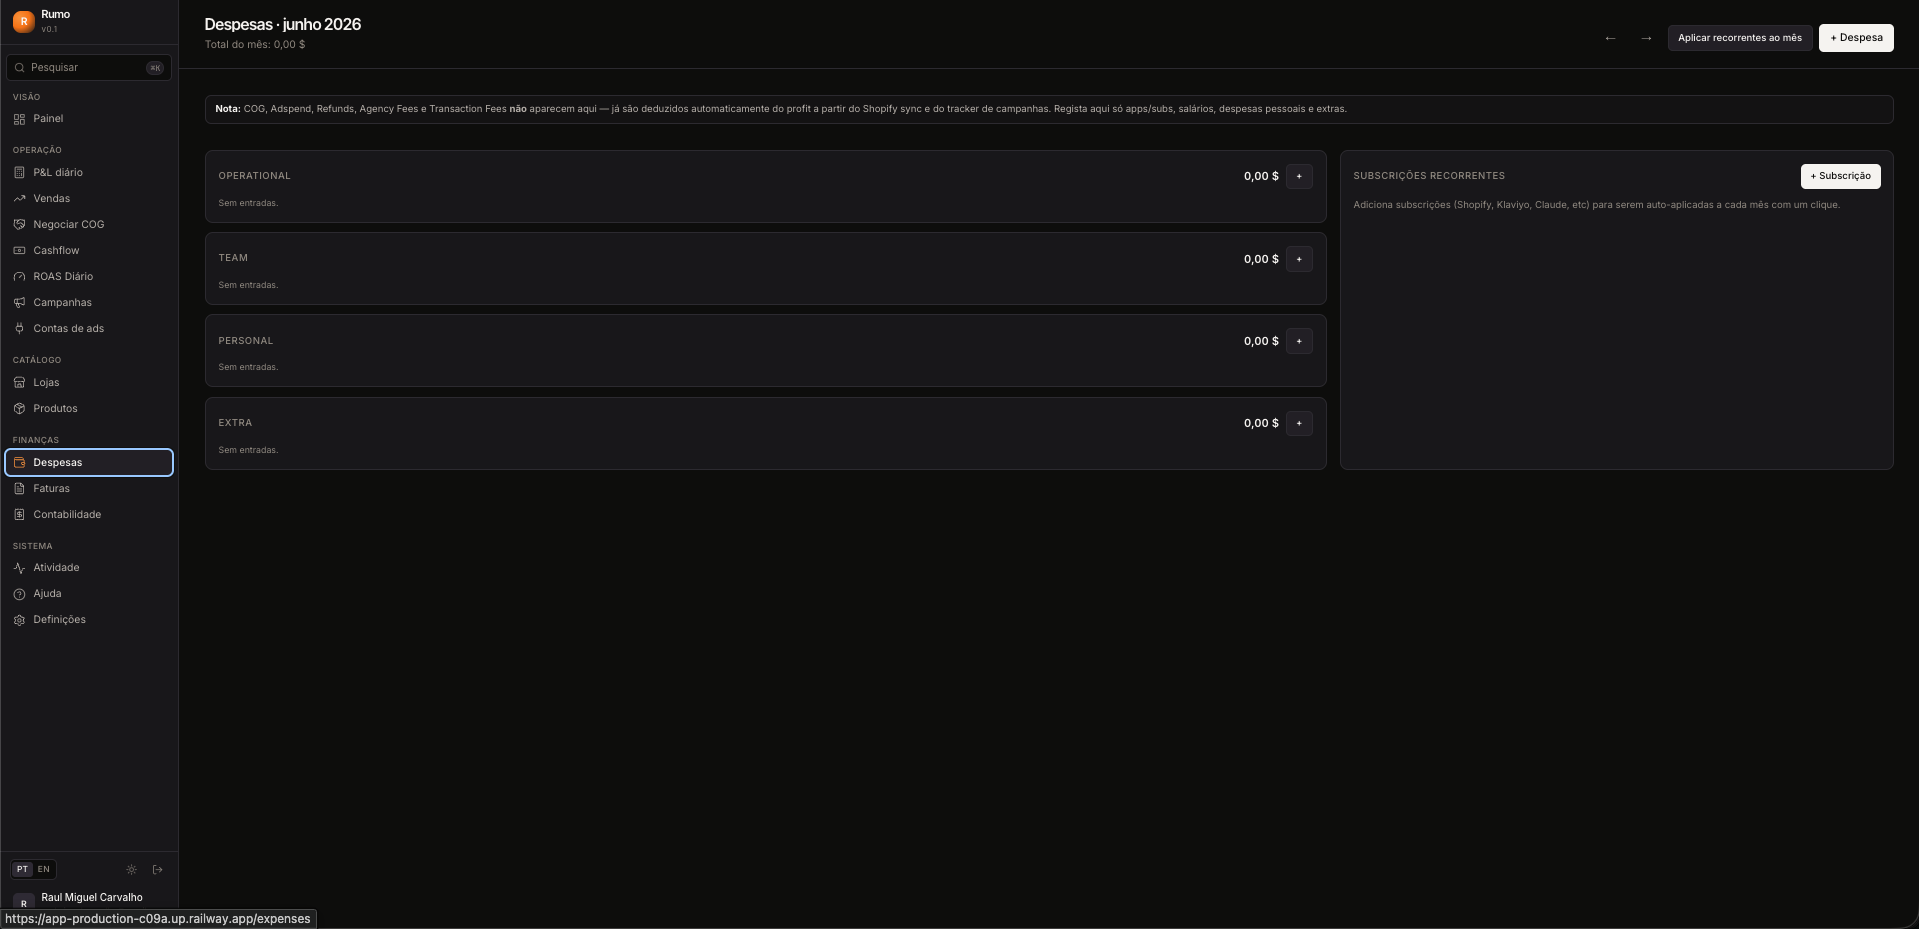Click the OPERATIONAL category heading
The image size is (1919, 929).
[254, 176]
